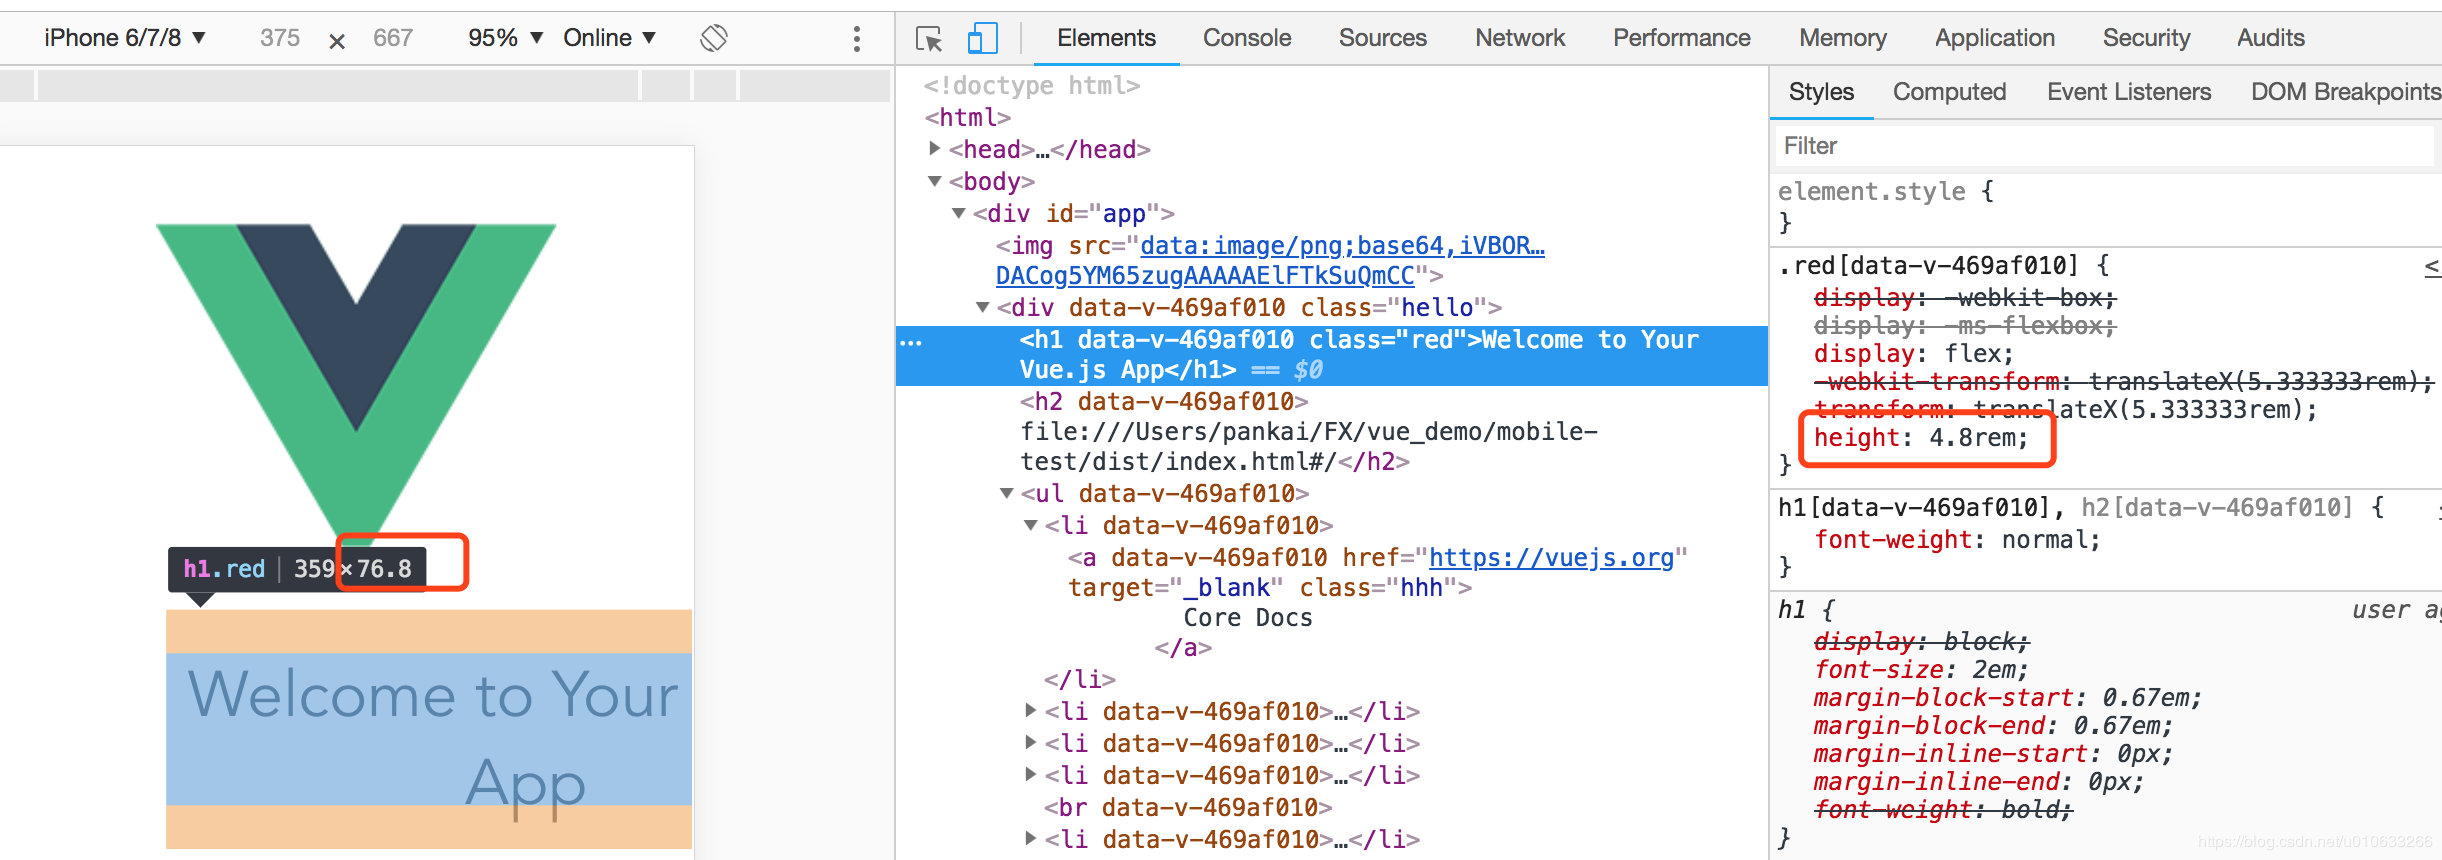Select the Security tab
The width and height of the screenshot is (2442, 860).
tap(2147, 38)
